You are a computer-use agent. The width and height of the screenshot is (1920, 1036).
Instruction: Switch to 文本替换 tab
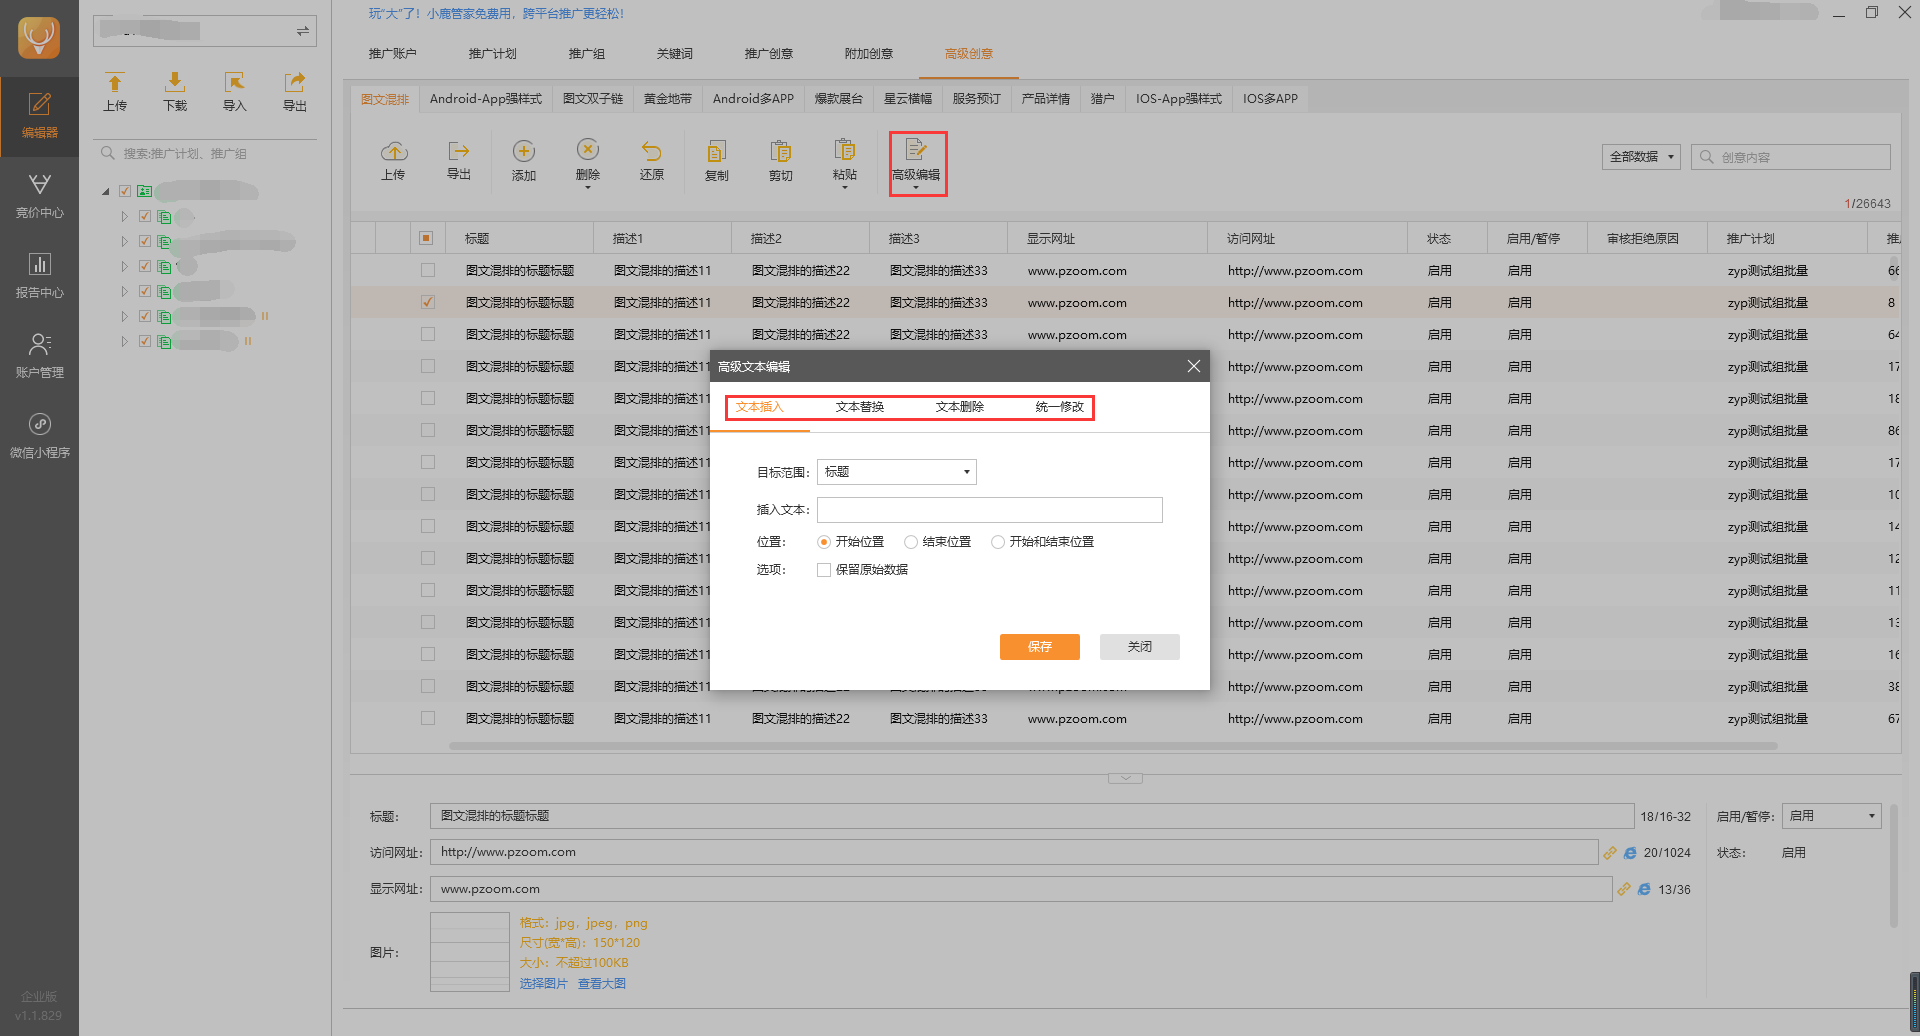pyautogui.click(x=860, y=407)
